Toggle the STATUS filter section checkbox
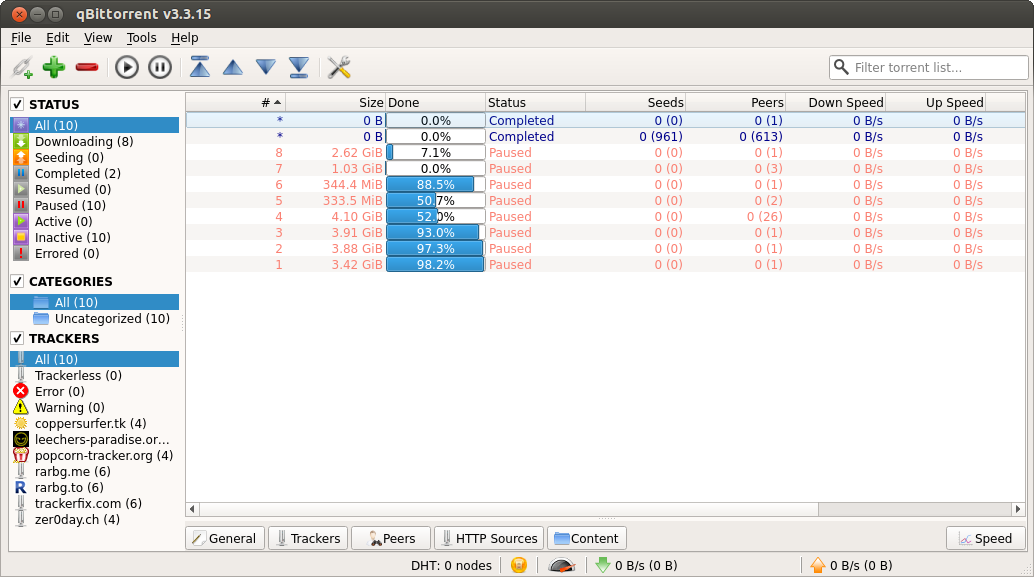1034x577 pixels. (x=18, y=104)
